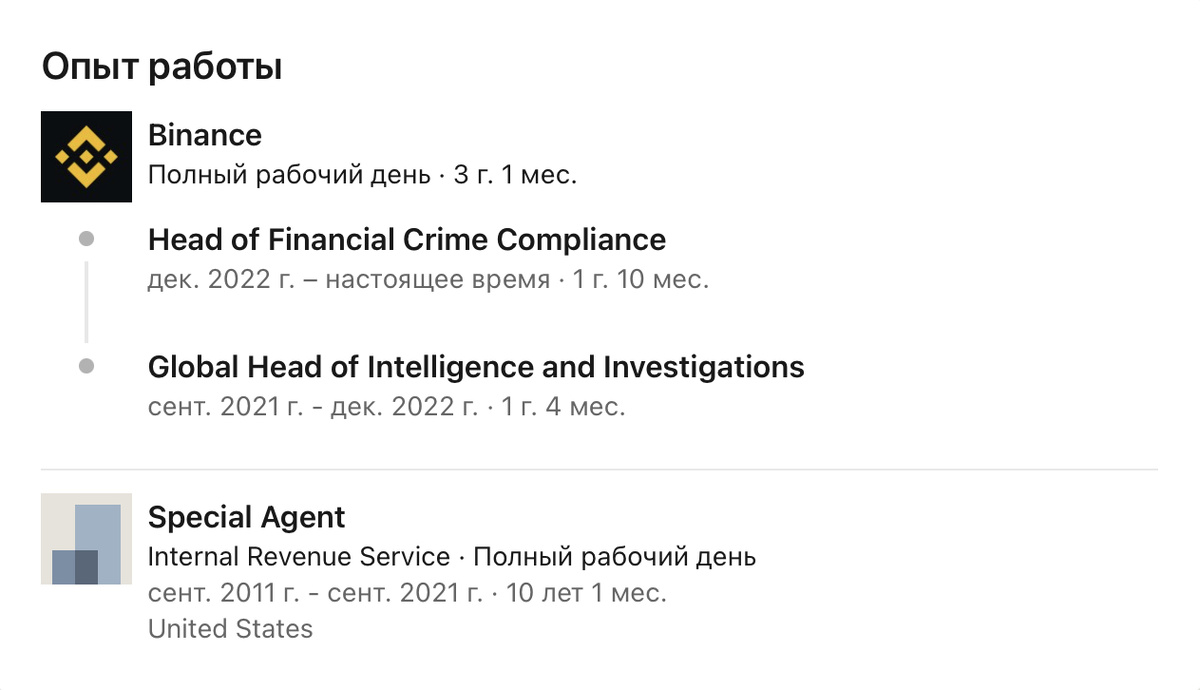Open the Binance company name link
This screenshot has height=690, width=1200.
pyautogui.click(x=205, y=135)
